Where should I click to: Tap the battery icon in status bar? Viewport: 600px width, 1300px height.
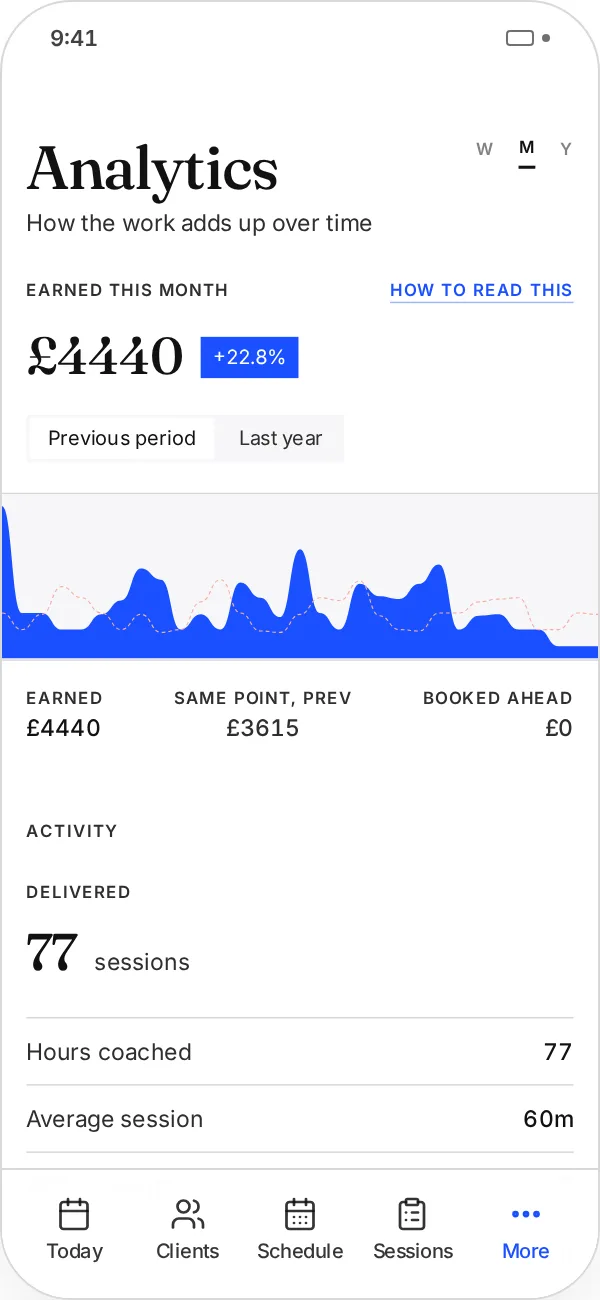point(520,39)
